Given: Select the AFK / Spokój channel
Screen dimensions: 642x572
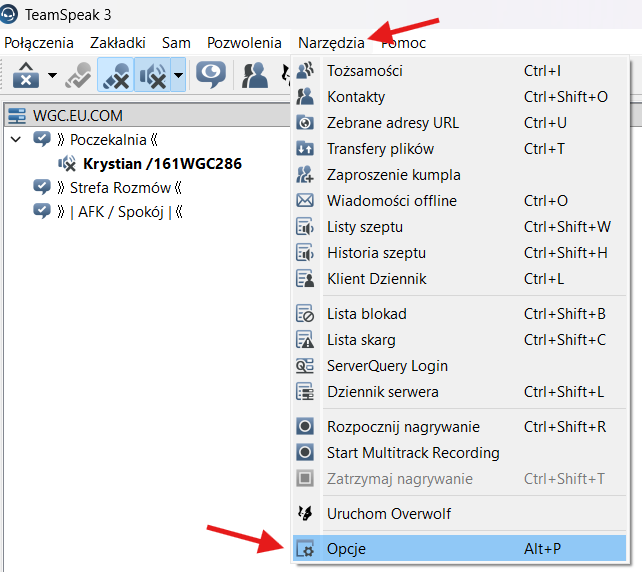Looking at the screenshot, I should point(126,211).
